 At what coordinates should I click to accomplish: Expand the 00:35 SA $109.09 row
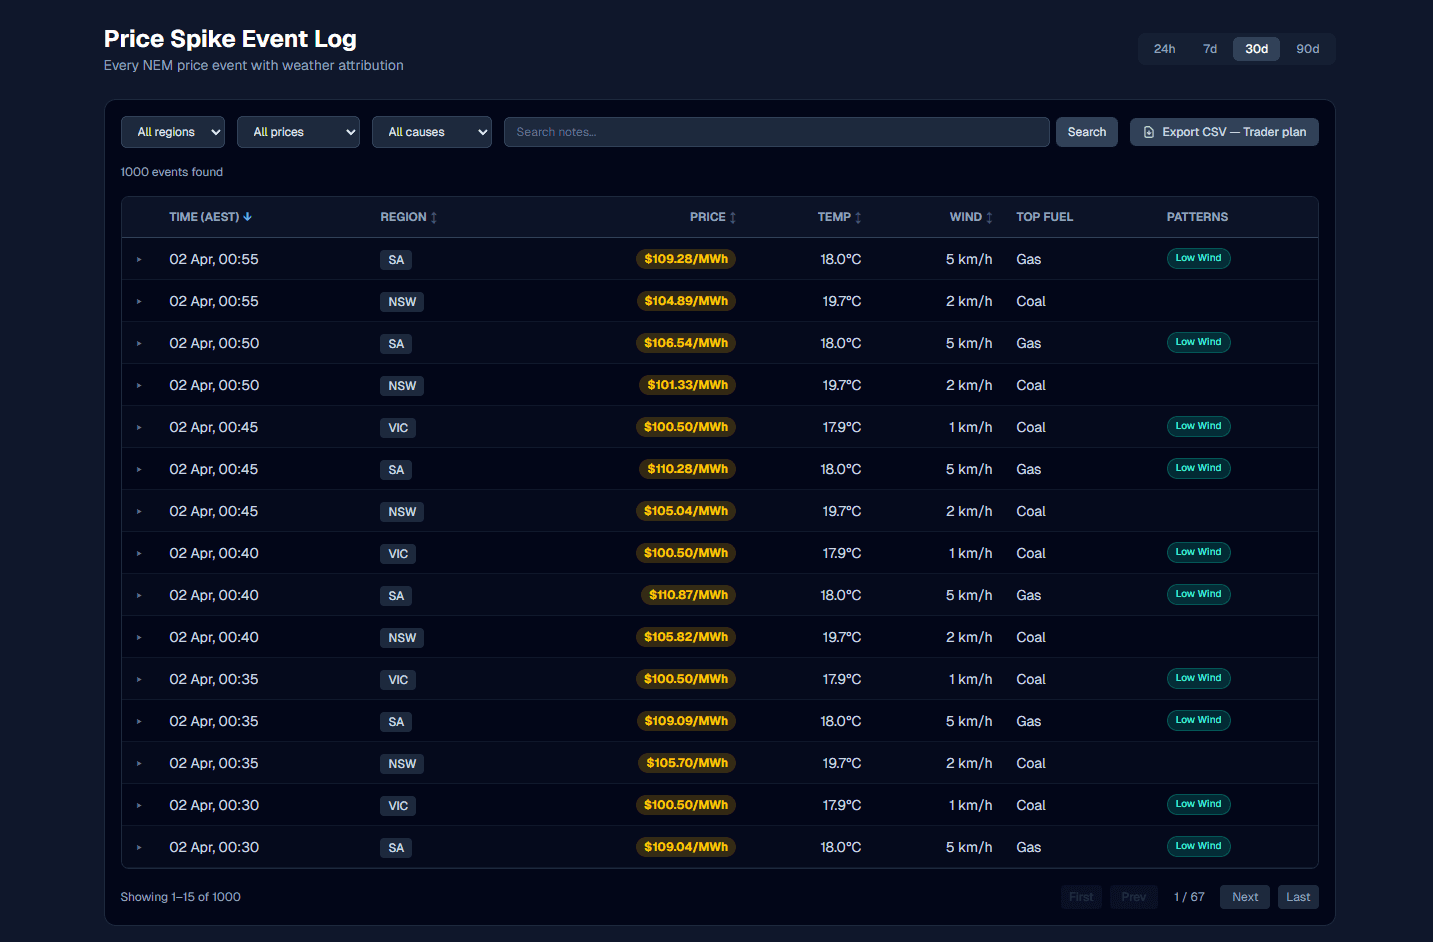pyautogui.click(x=139, y=722)
